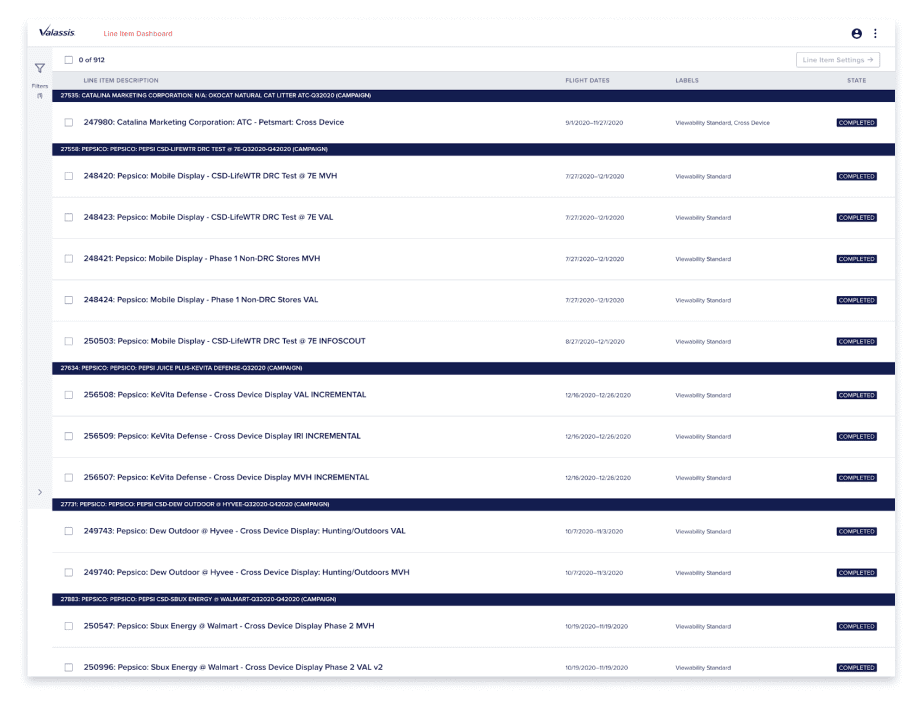Click the LINE ITEM DESCRIPTION column header
The image size is (923, 701).
pos(121,81)
